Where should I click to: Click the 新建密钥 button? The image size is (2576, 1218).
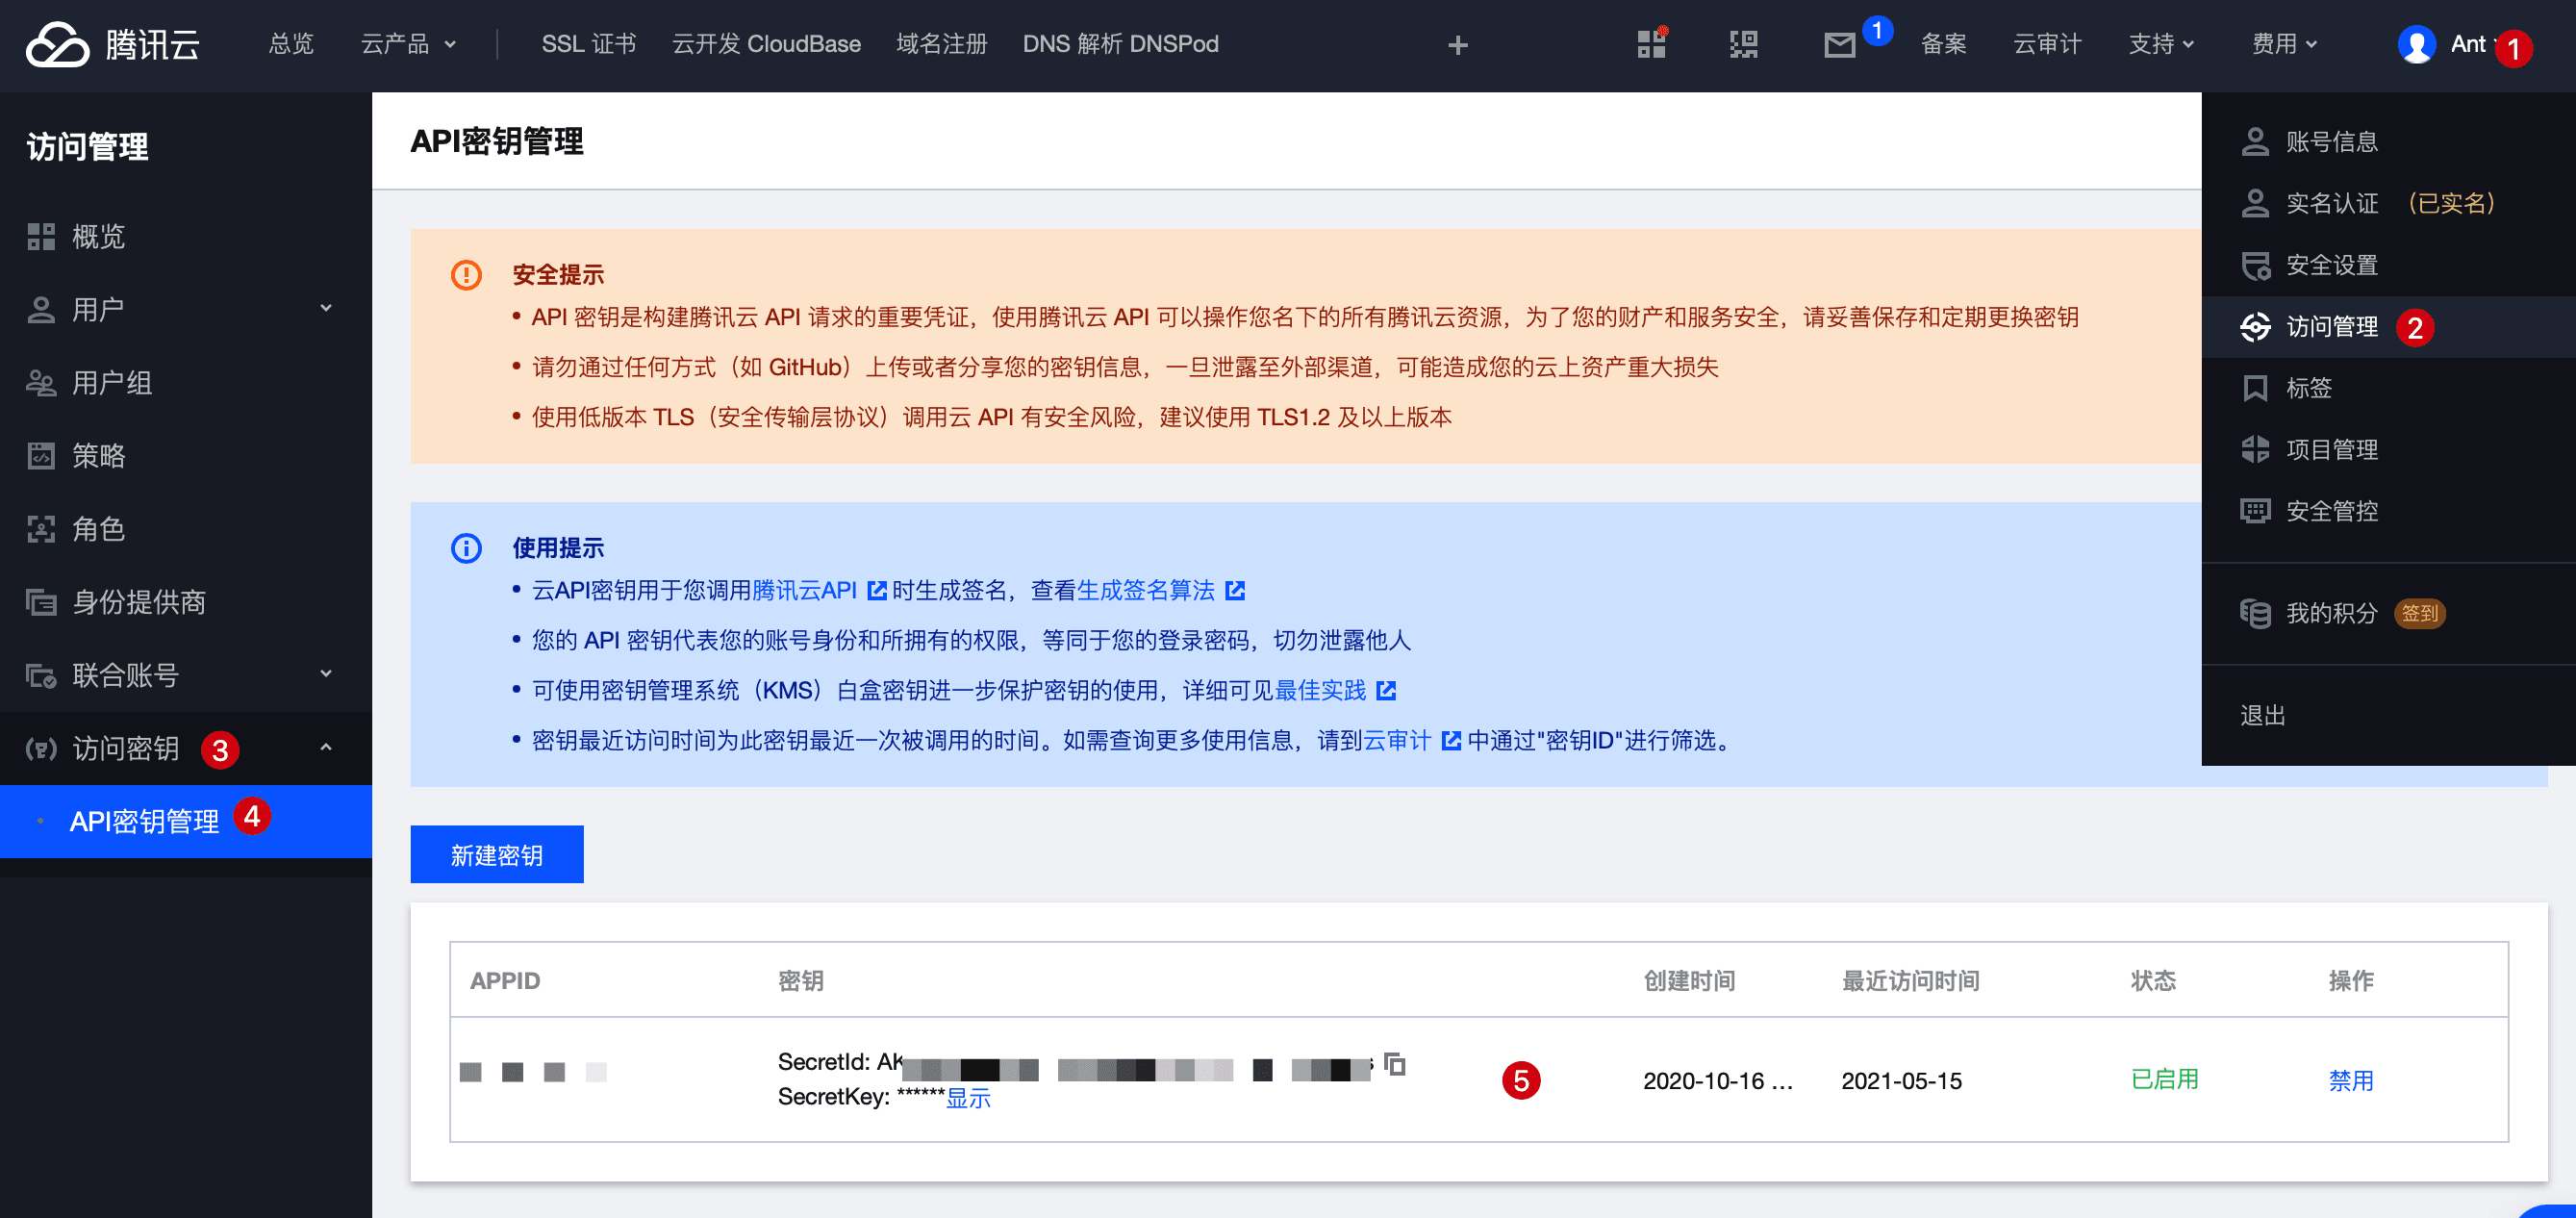click(x=497, y=855)
